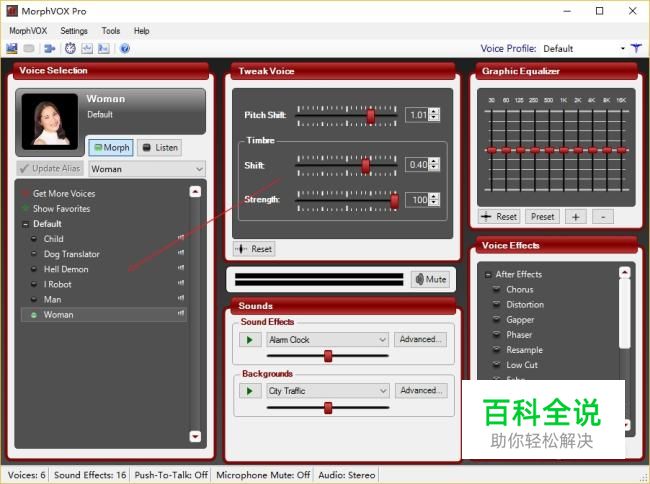Click the waveform toolbar icon after the stopwatch
The image size is (650, 484).
click(87, 48)
